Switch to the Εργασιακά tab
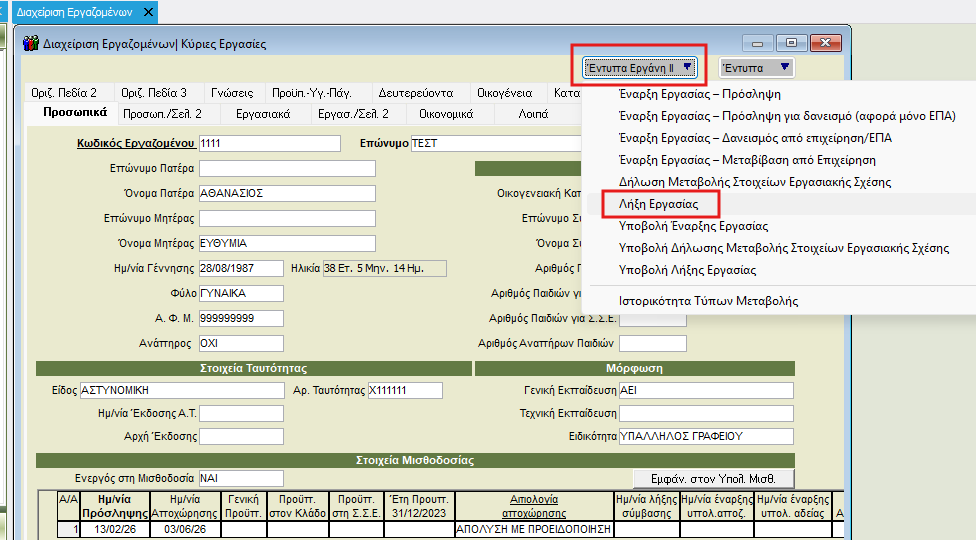The image size is (976, 540). tap(262, 114)
